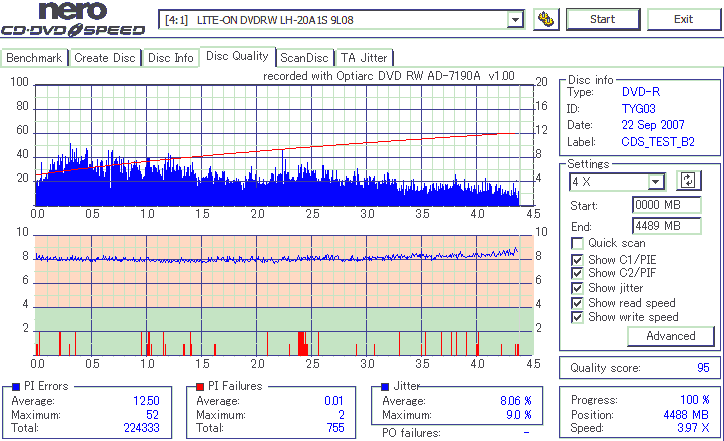The image size is (724, 441).
Task: Uncheck the Show jitter option
Action: click(x=577, y=288)
